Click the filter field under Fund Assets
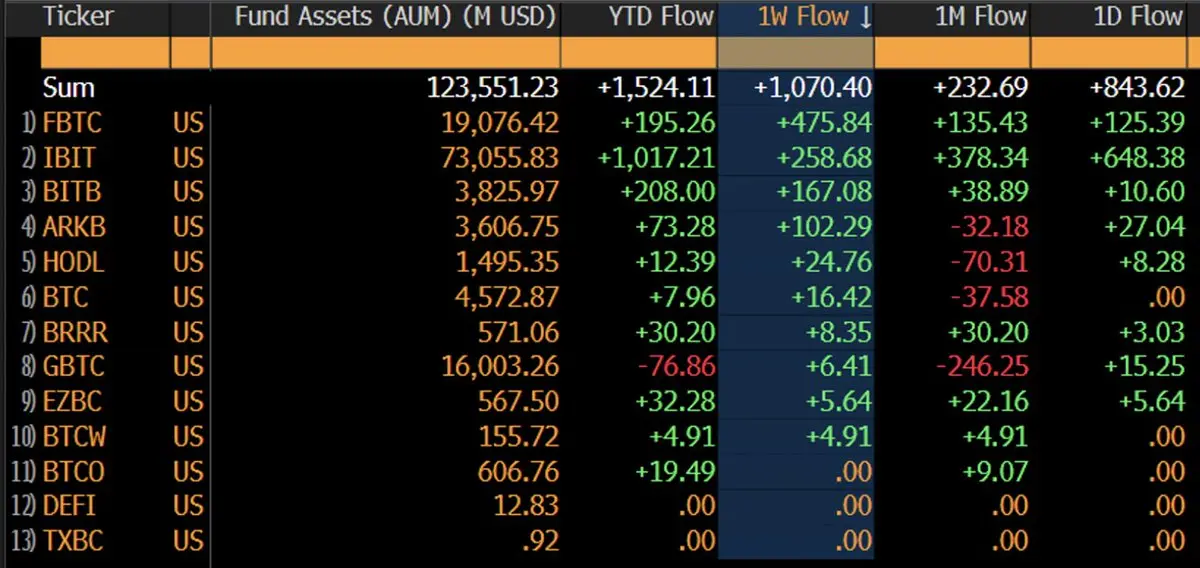 pyautogui.click(x=385, y=52)
